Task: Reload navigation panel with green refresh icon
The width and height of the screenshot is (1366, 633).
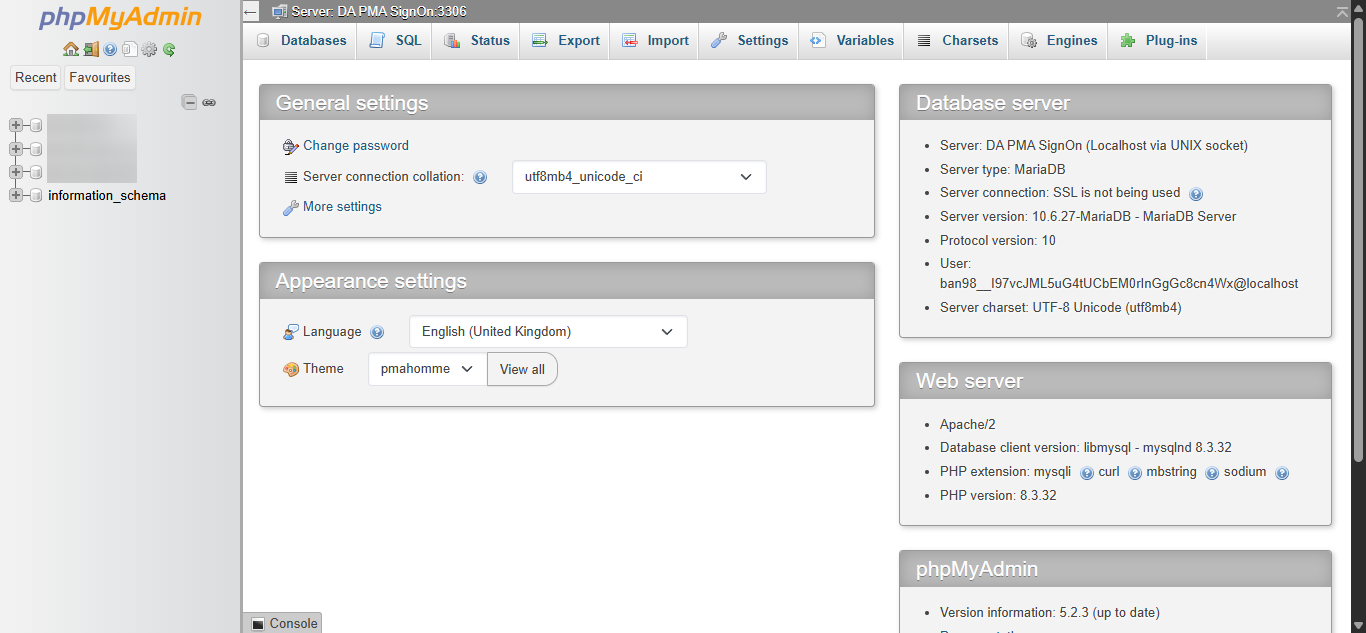Action: click(169, 49)
